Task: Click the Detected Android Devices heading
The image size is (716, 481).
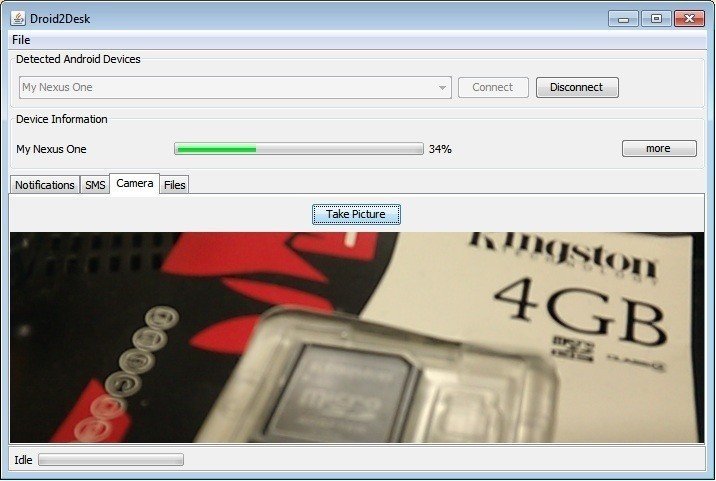Action: [x=78, y=59]
